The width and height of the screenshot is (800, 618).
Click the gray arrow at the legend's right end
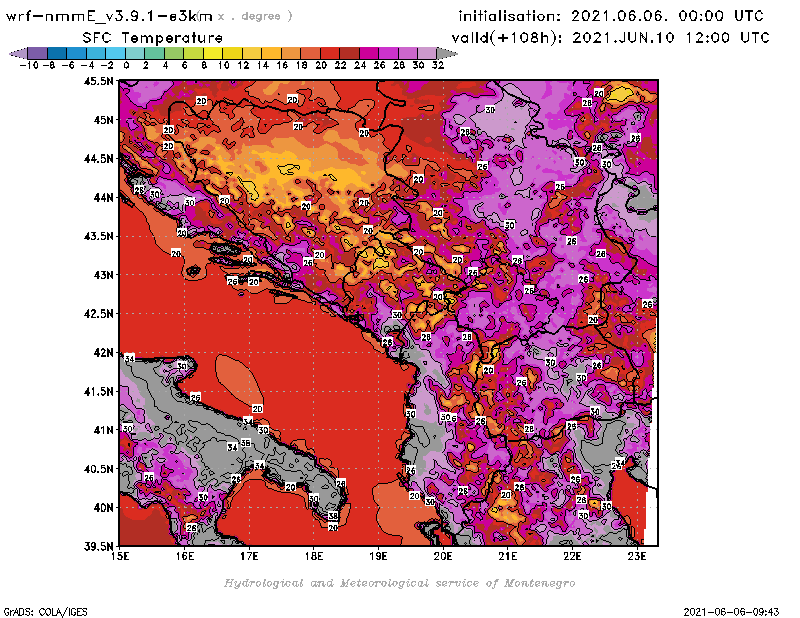[x=447, y=53]
